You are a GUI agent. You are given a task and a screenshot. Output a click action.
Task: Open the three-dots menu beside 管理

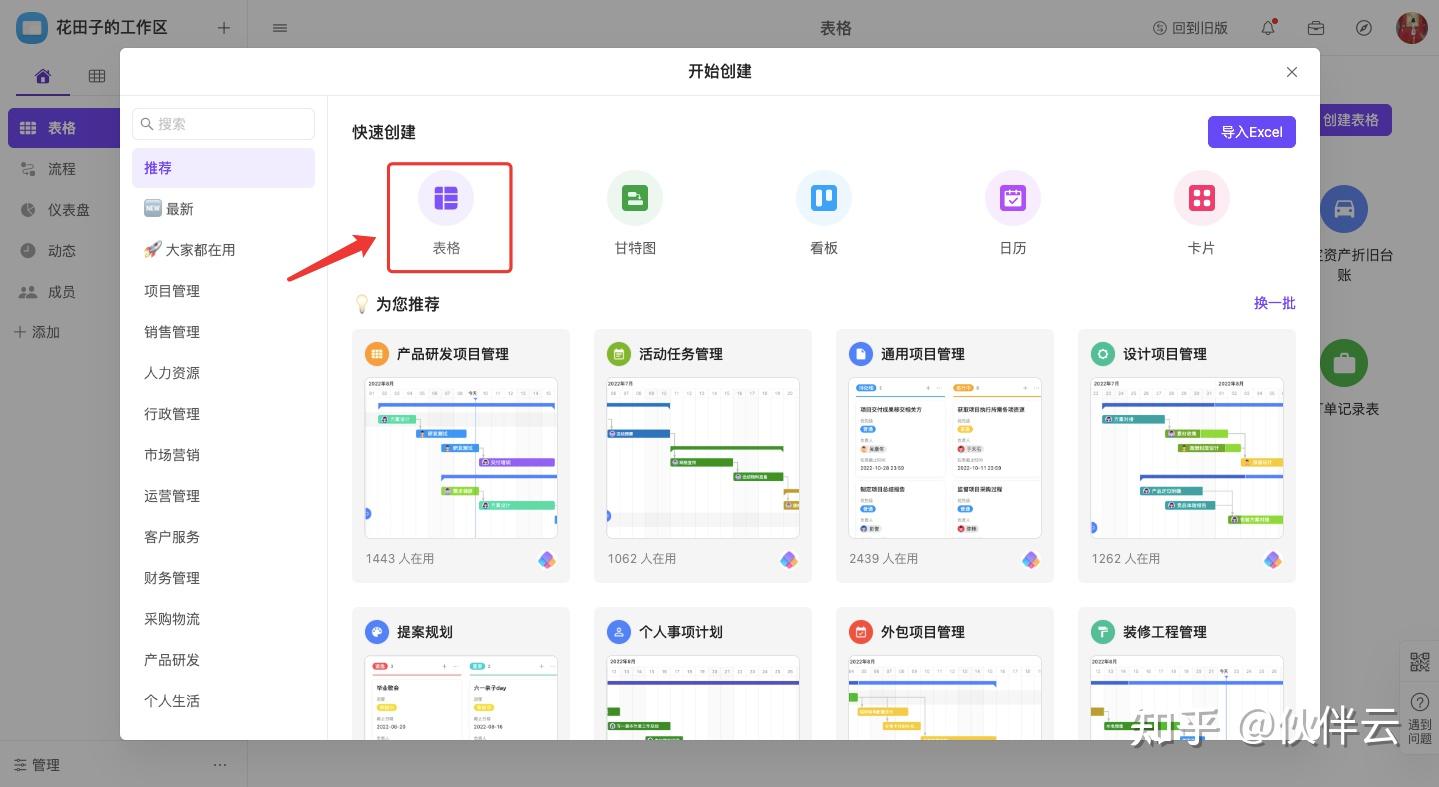point(220,765)
